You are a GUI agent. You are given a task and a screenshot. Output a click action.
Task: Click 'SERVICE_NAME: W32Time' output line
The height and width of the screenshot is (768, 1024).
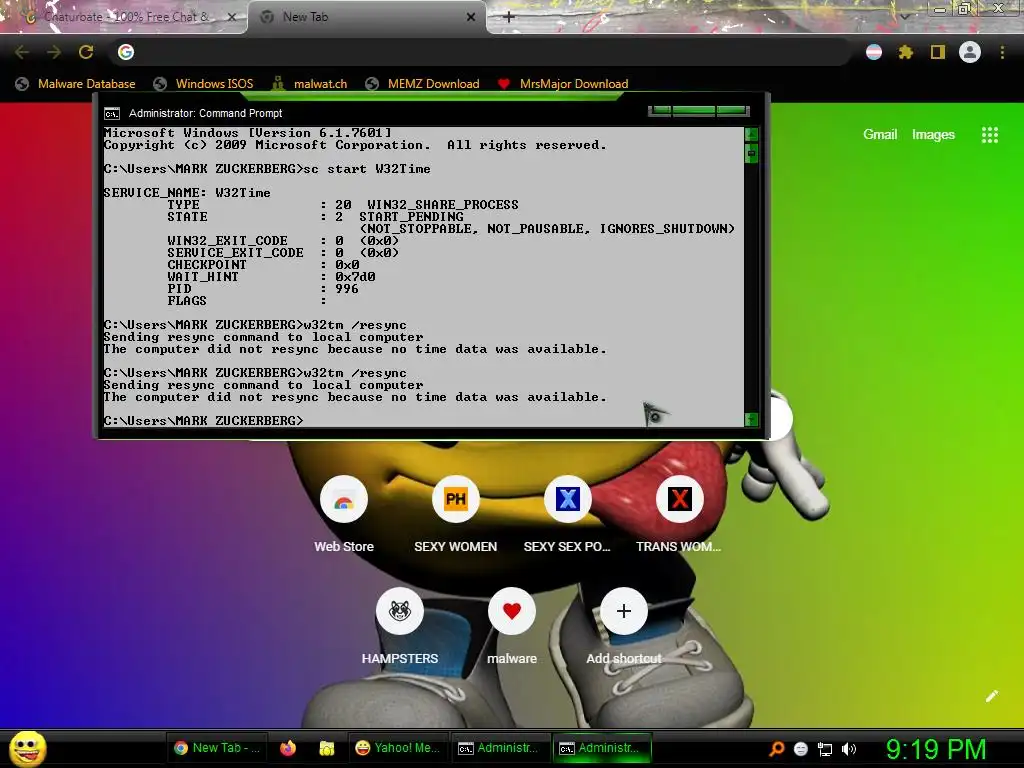coord(187,193)
